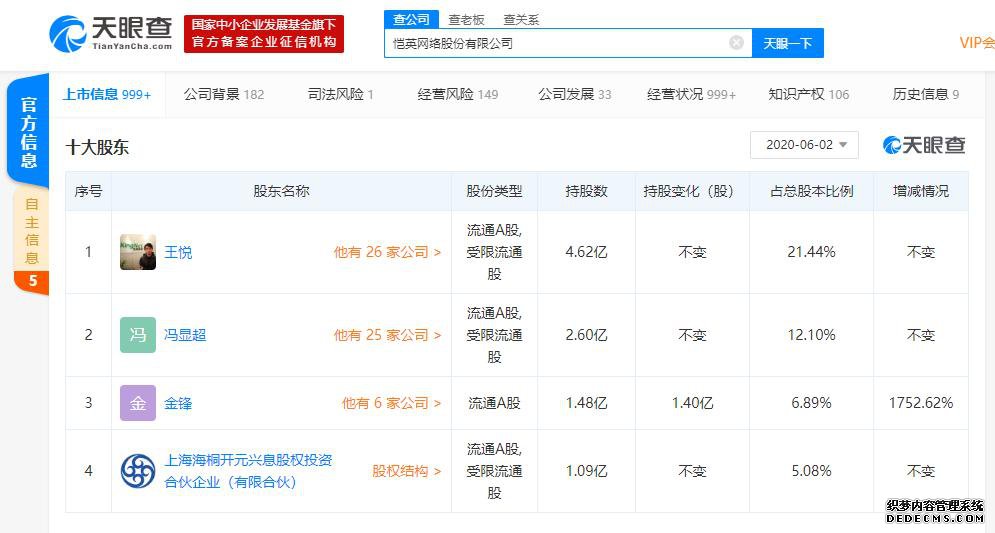This screenshot has width=995, height=533.
Task: Click the red 国家中小企业发展基金旗下 banner
Action: pyautogui.click(x=264, y=34)
